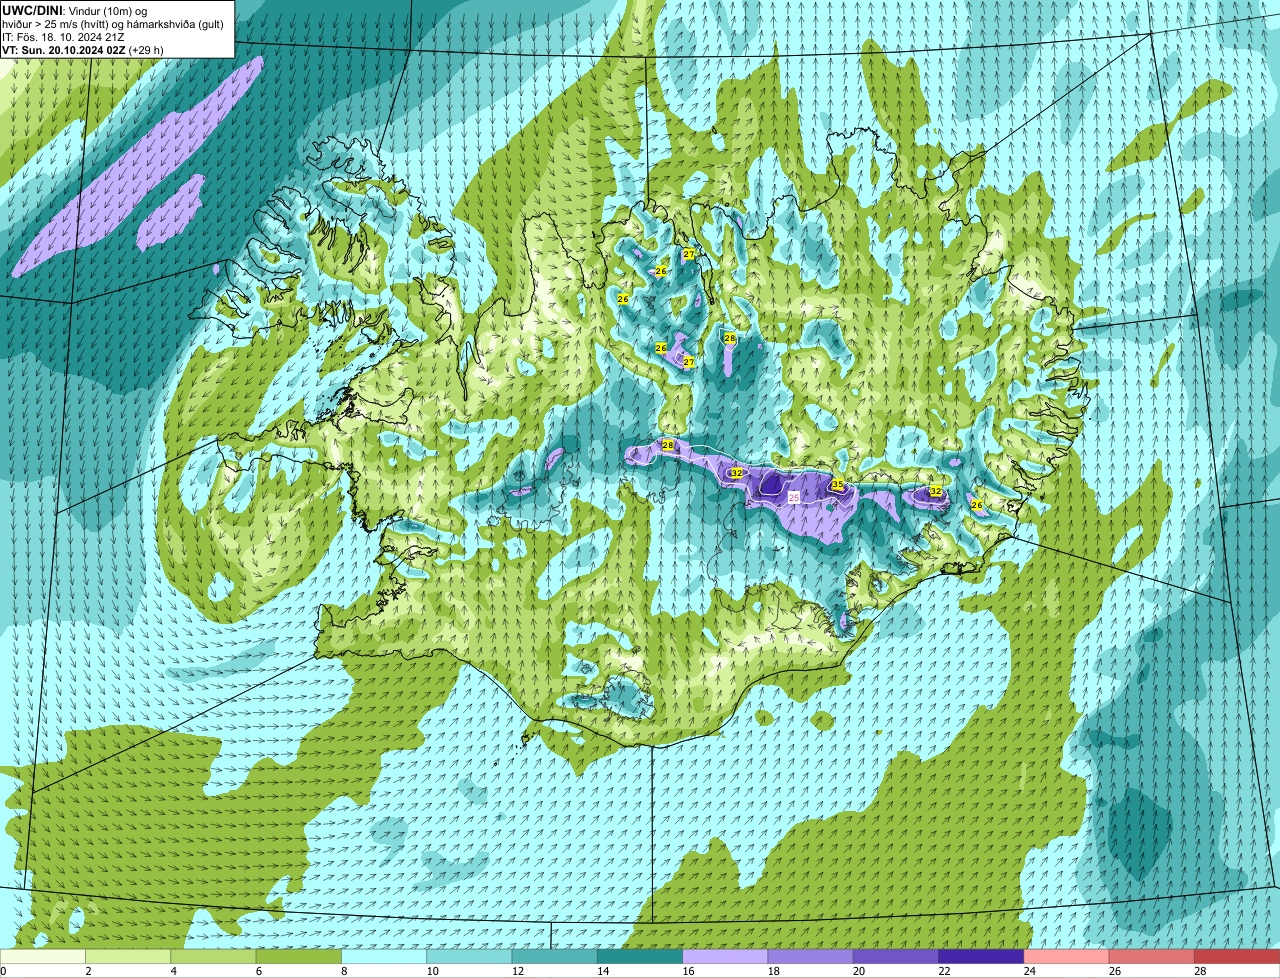Pick the 4–6 m/s green swatch

point(213,956)
